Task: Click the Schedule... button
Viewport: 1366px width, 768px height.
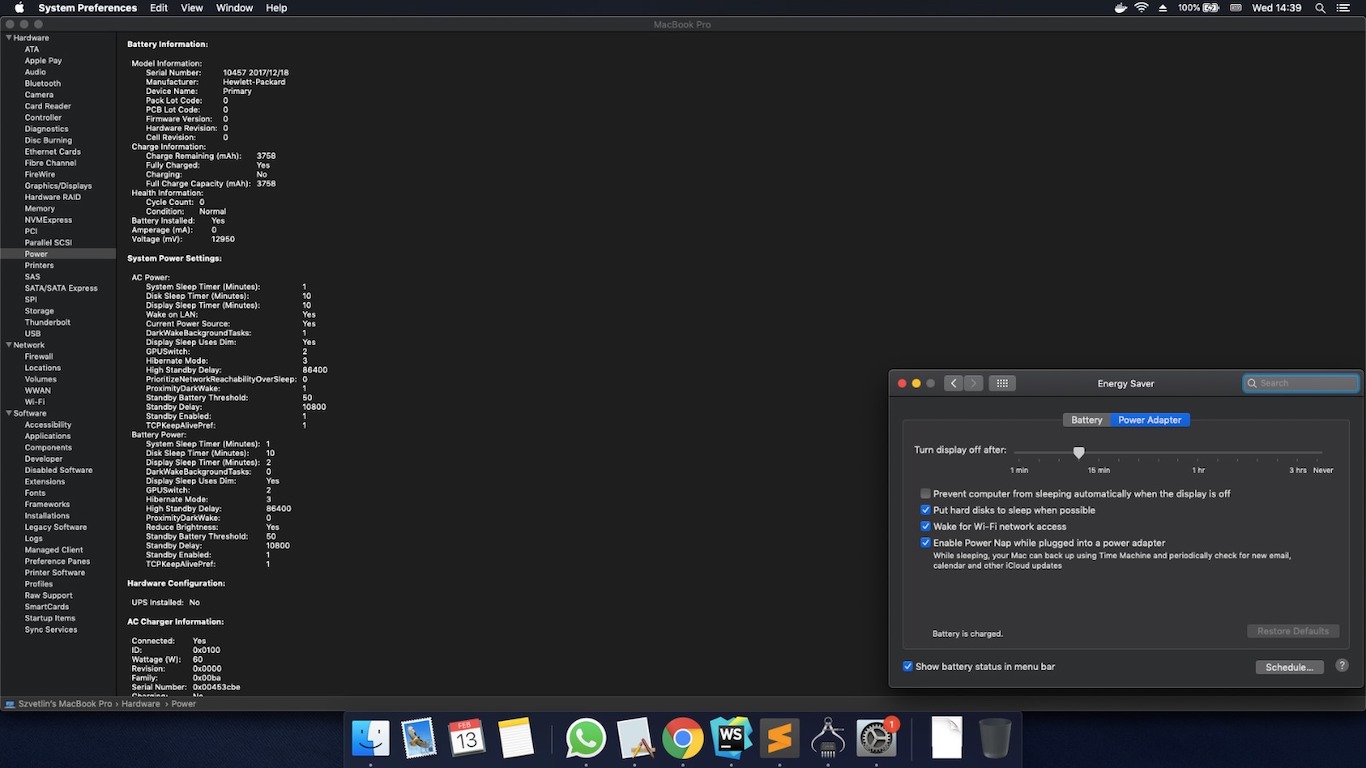Action: [x=1289, y=667]
